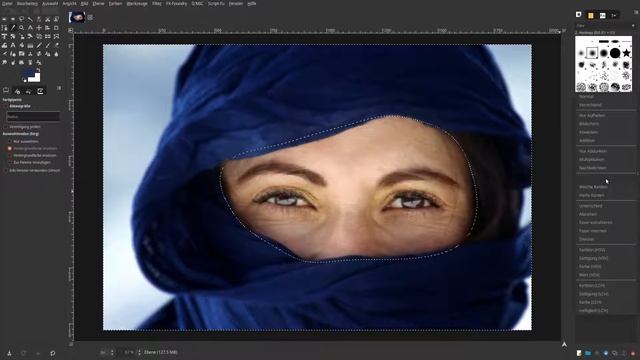Click the save tool preset icon
The height and width of the screenshot is (360, 640).
point(9,353)
